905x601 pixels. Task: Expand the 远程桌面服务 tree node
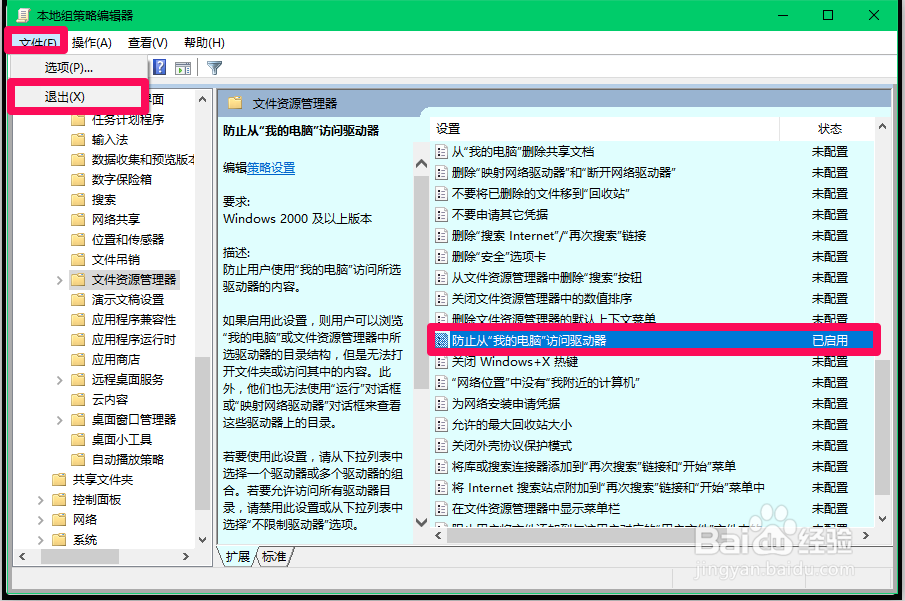[59, 380]
